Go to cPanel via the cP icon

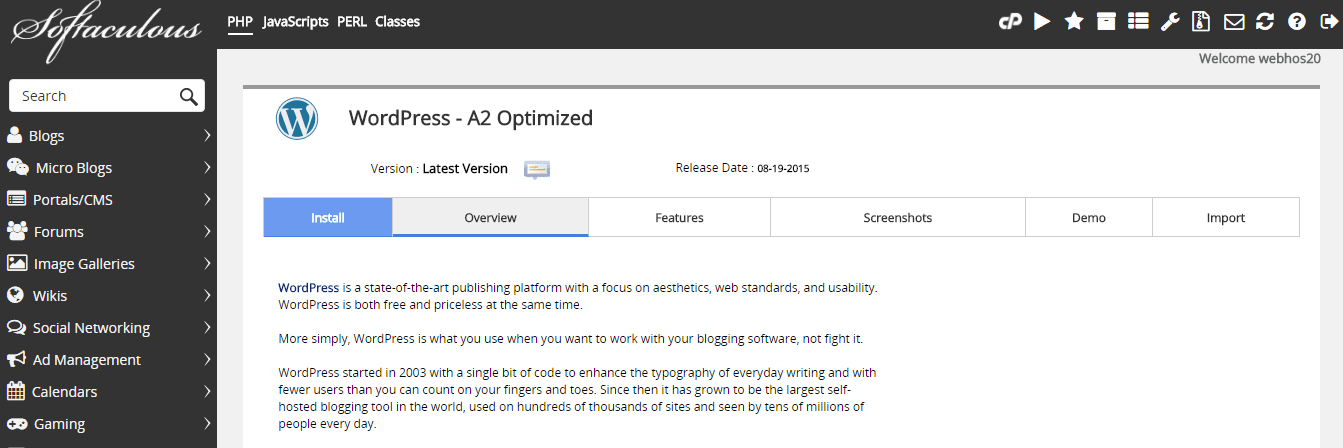tap(1010, 21)
